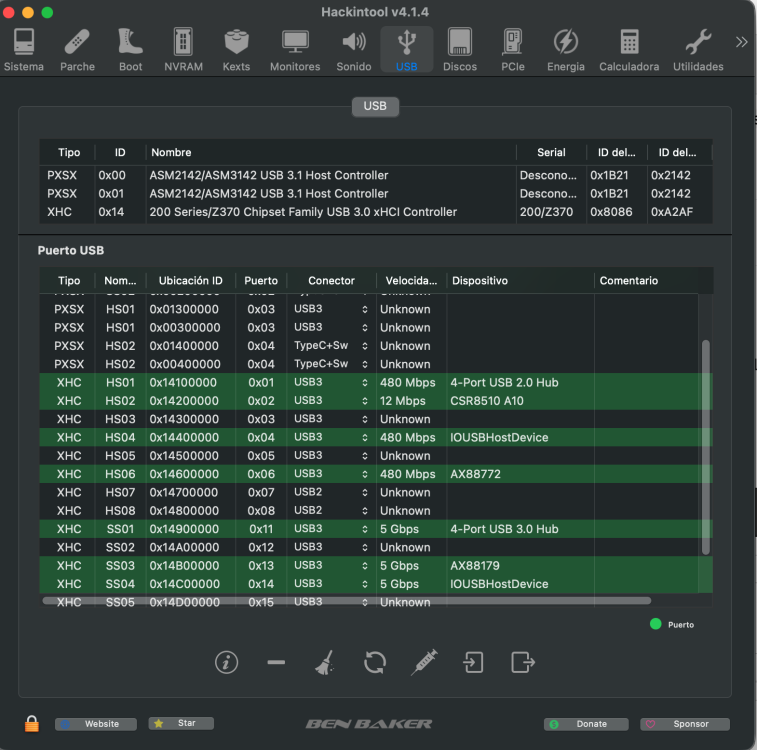Change USB2 connector for XHC HS08
Viewport: 757px width, 750px height.
coord(331,511)
